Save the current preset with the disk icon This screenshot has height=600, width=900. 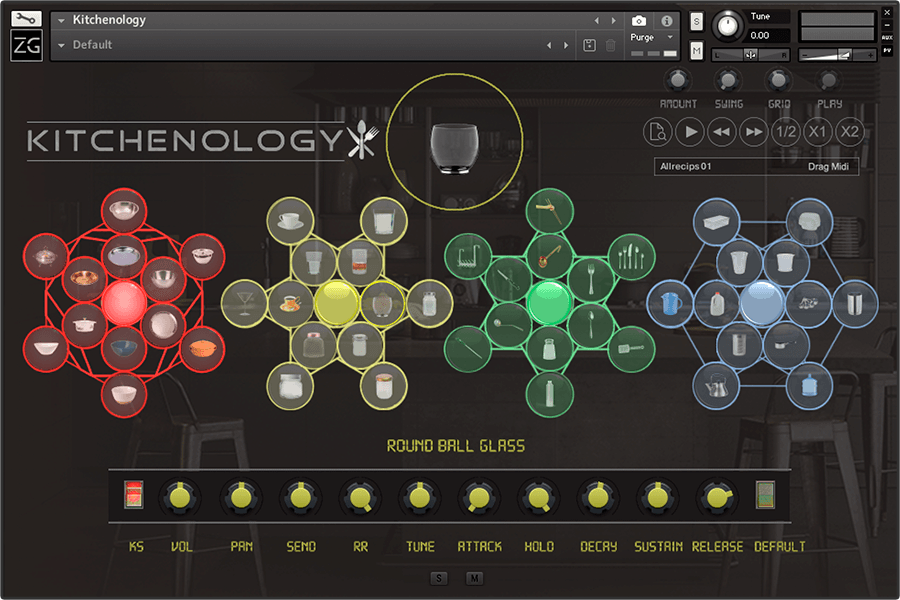pyautogui.click(x=589, y=45)
